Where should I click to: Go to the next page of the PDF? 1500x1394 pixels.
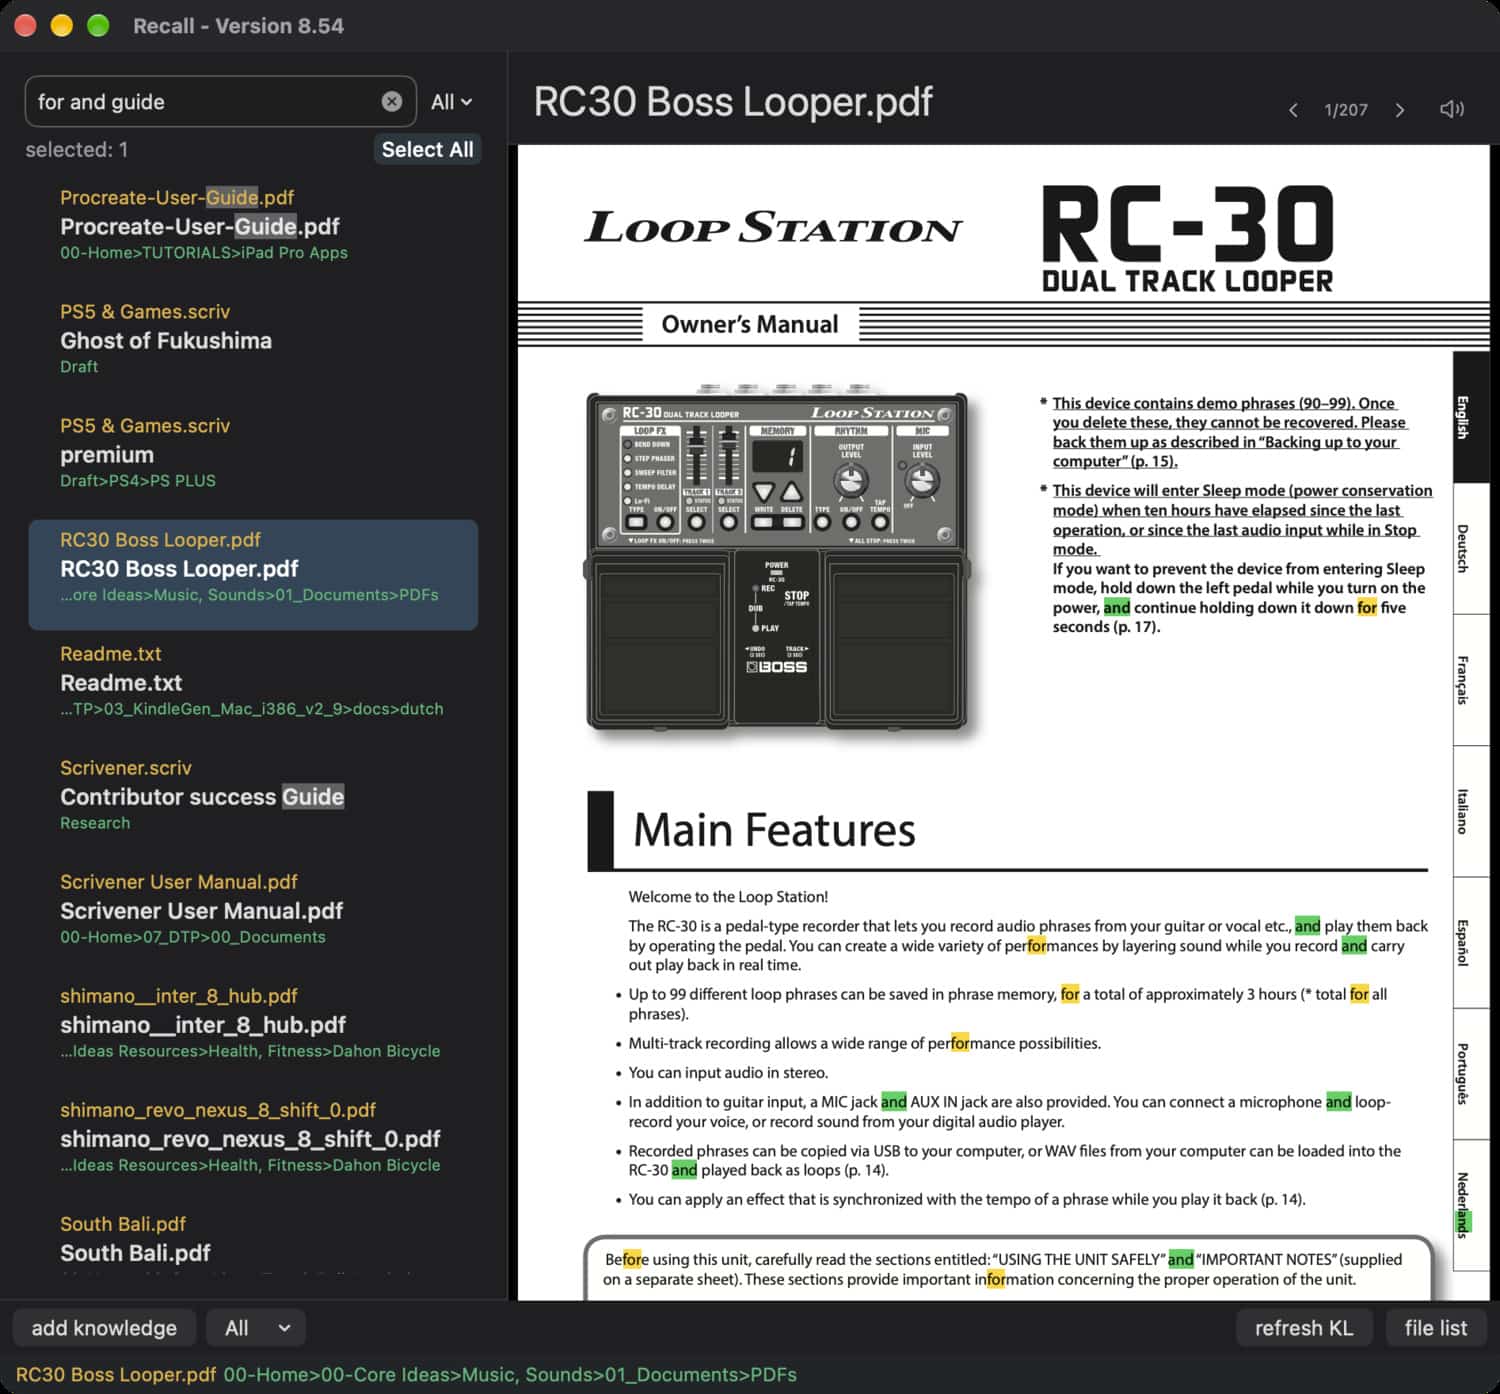coord(1400,110)
